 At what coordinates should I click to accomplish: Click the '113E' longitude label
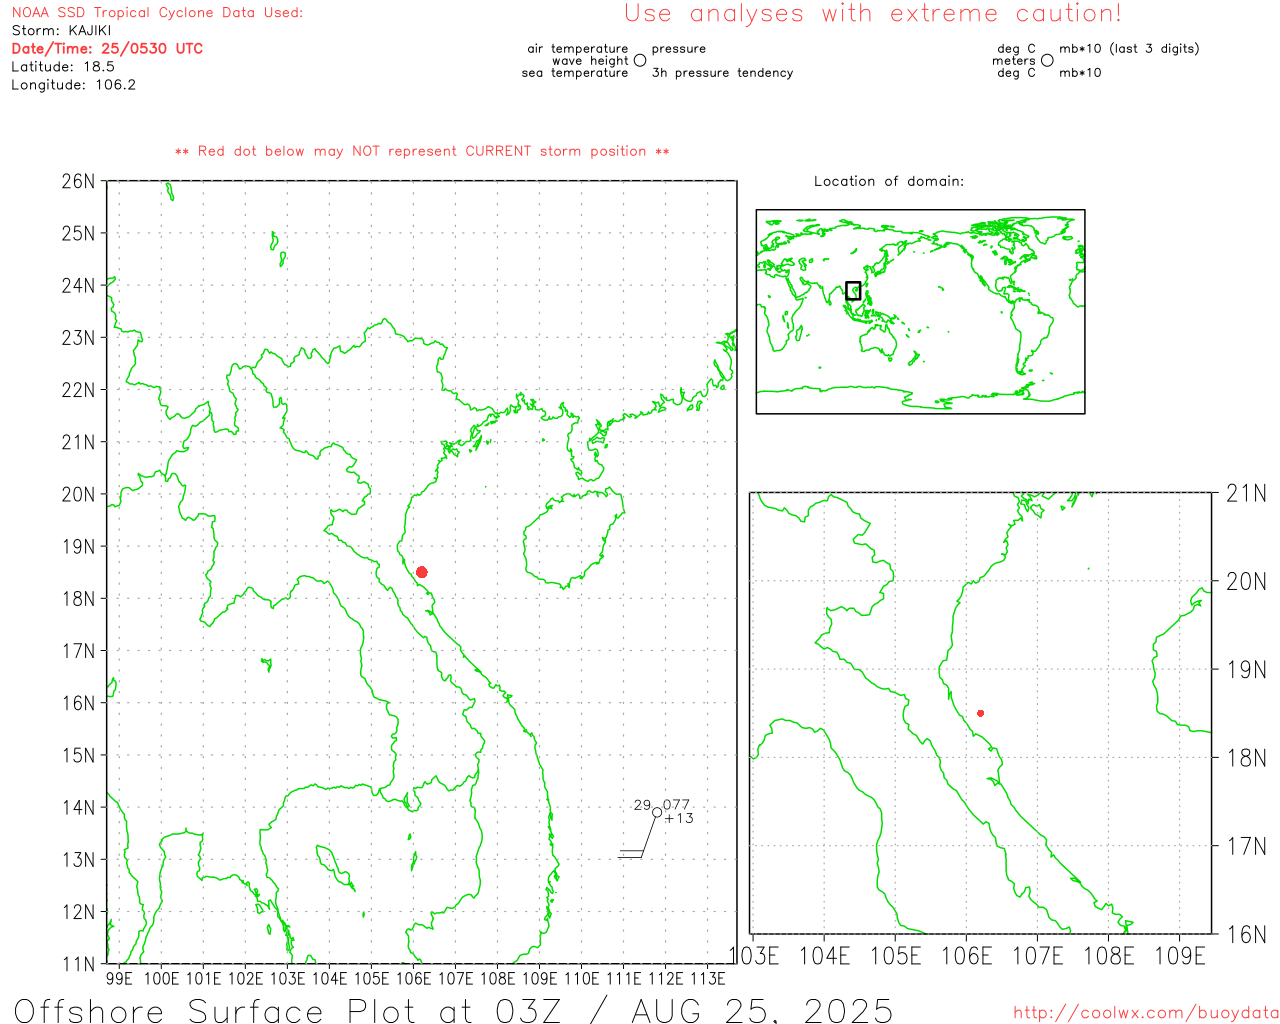click(x=708, y=978)
